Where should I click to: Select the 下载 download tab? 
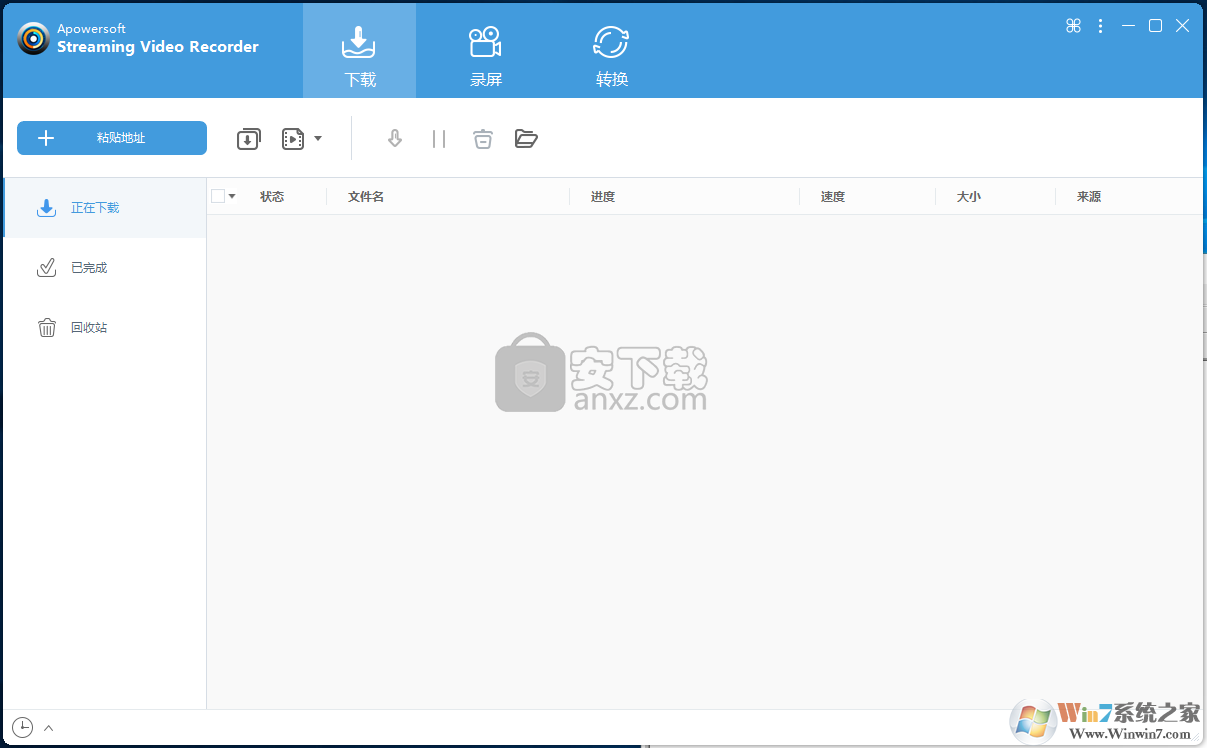[x=358, y=52]
